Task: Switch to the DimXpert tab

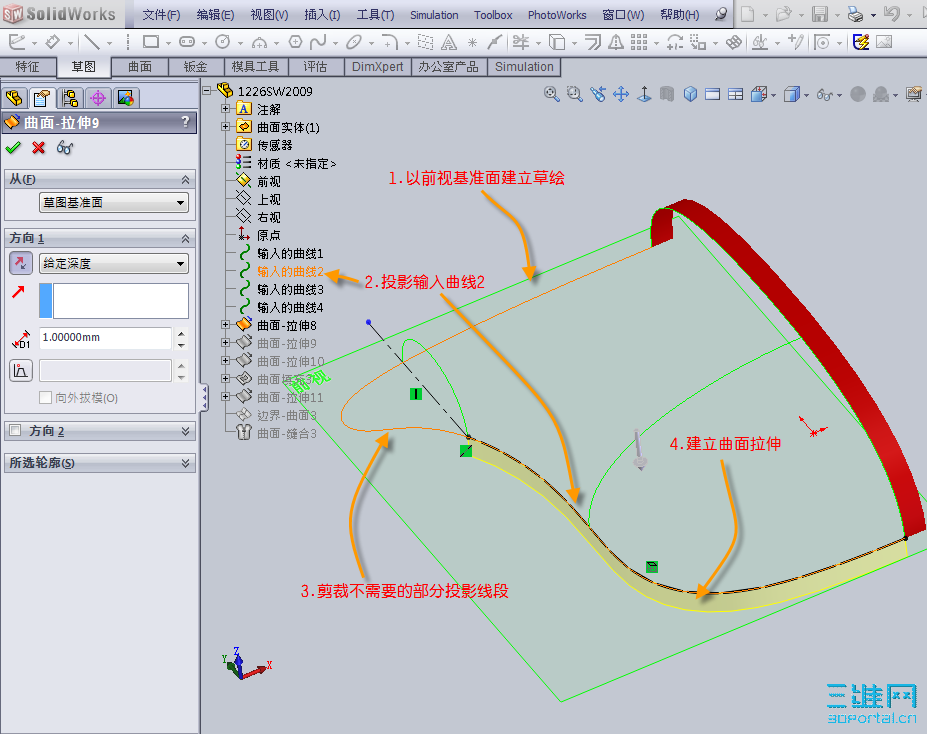Action: (377, 67)
